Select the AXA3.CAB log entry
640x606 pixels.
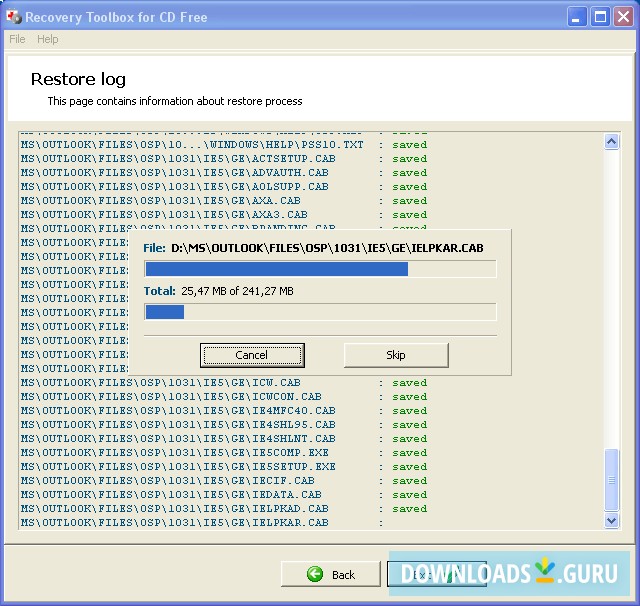224,215
